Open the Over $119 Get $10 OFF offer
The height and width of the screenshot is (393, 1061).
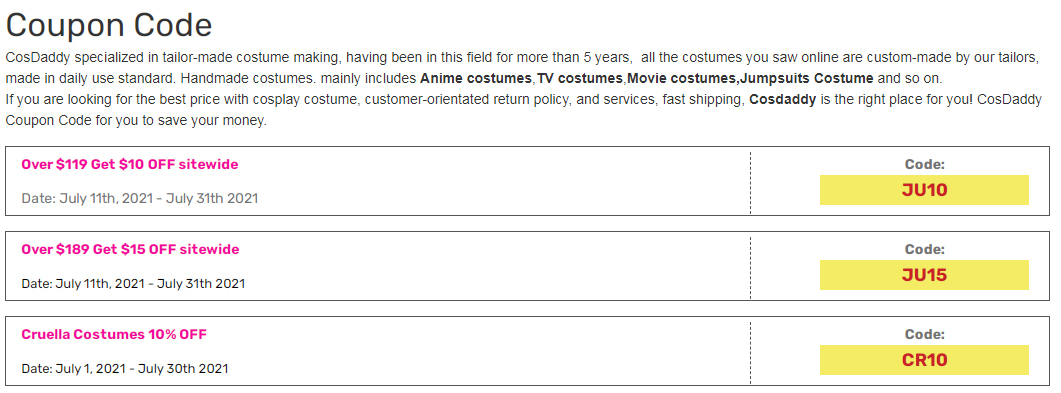[x=130, y=164]
